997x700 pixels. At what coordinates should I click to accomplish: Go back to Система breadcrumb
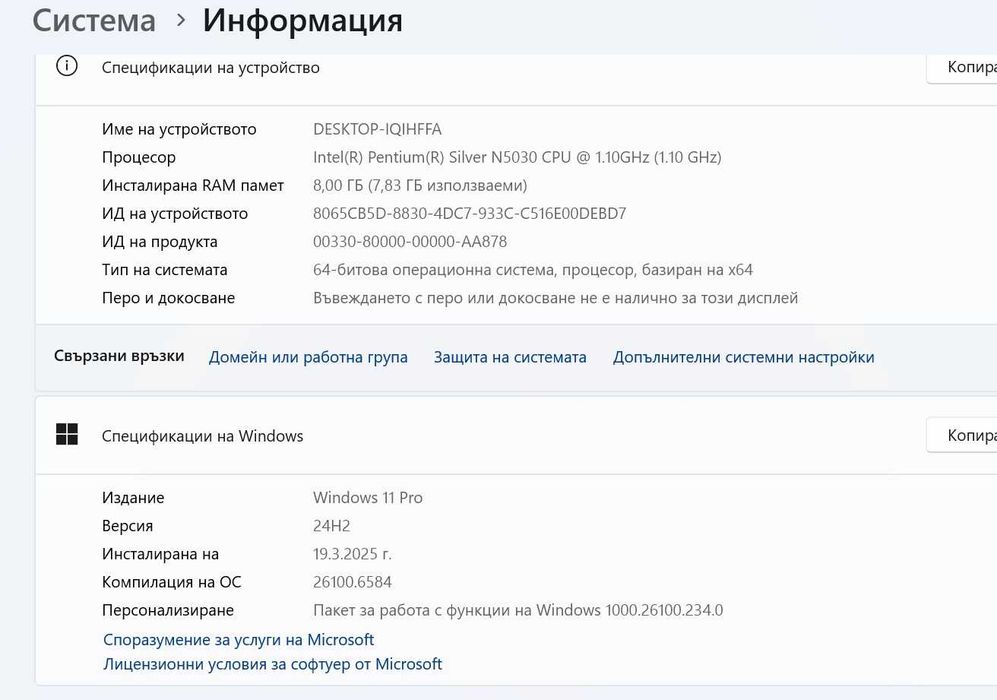(94, 21)
